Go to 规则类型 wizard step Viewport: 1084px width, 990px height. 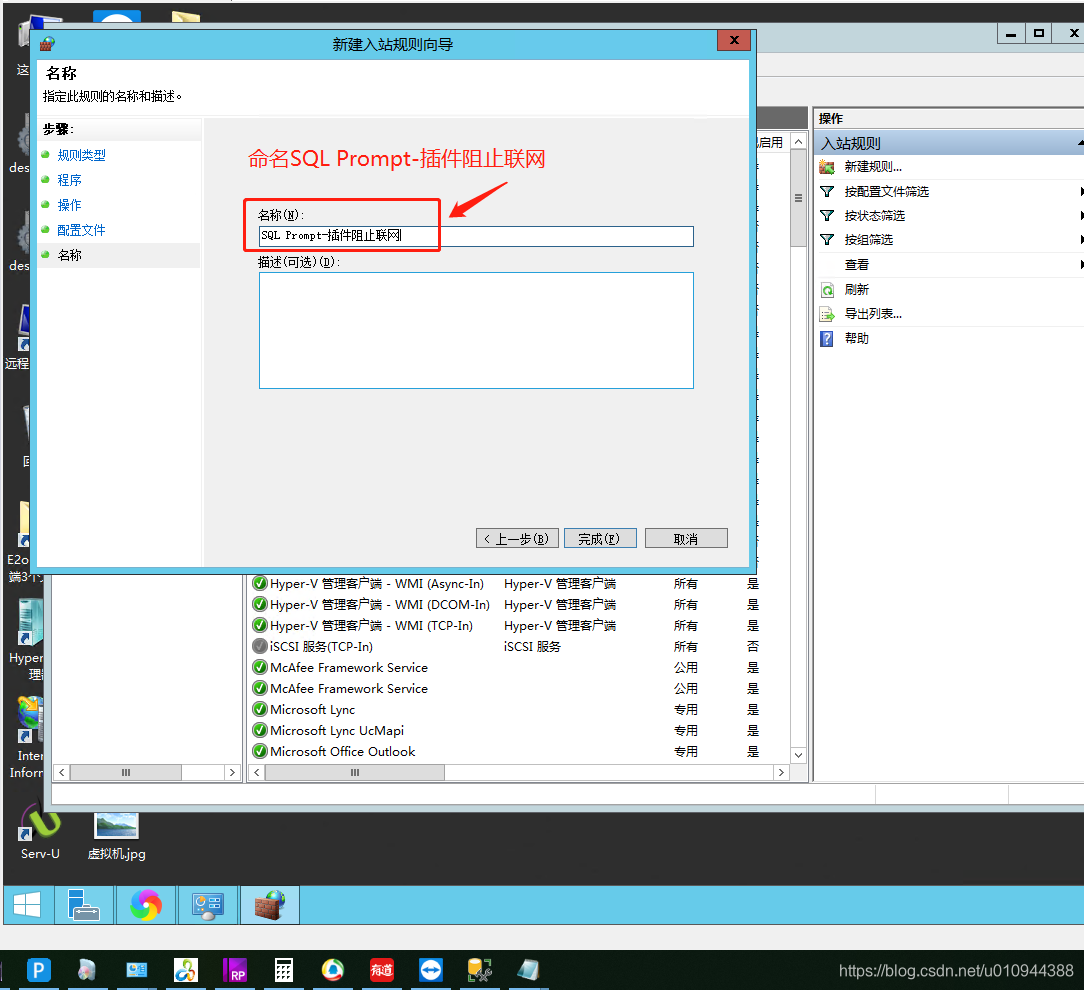point(82,156)
